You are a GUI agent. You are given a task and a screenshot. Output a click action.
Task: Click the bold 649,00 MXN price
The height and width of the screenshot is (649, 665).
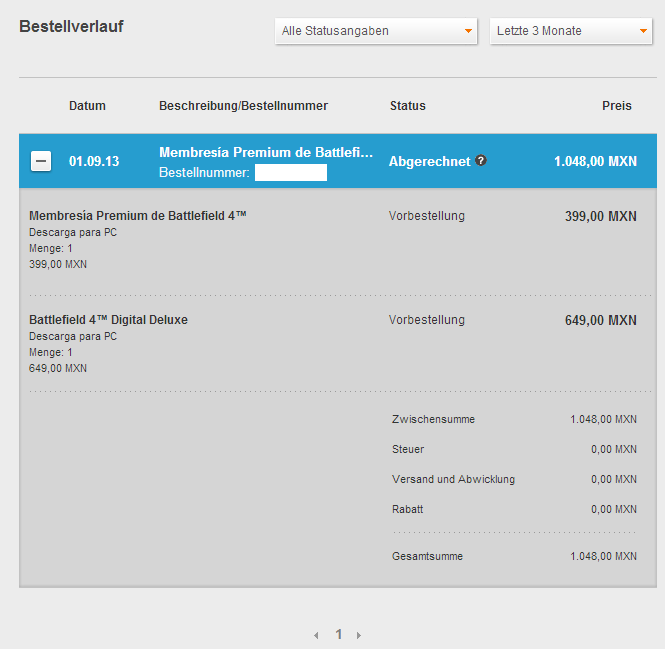click(601, 320)
